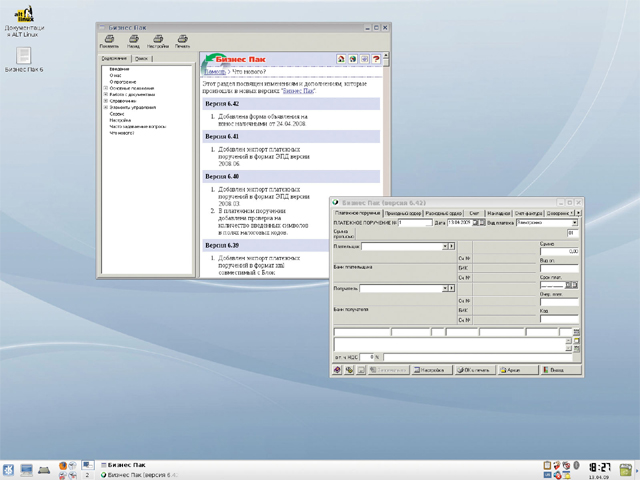Click the ОК с печать button

click(x=475, y=370)
